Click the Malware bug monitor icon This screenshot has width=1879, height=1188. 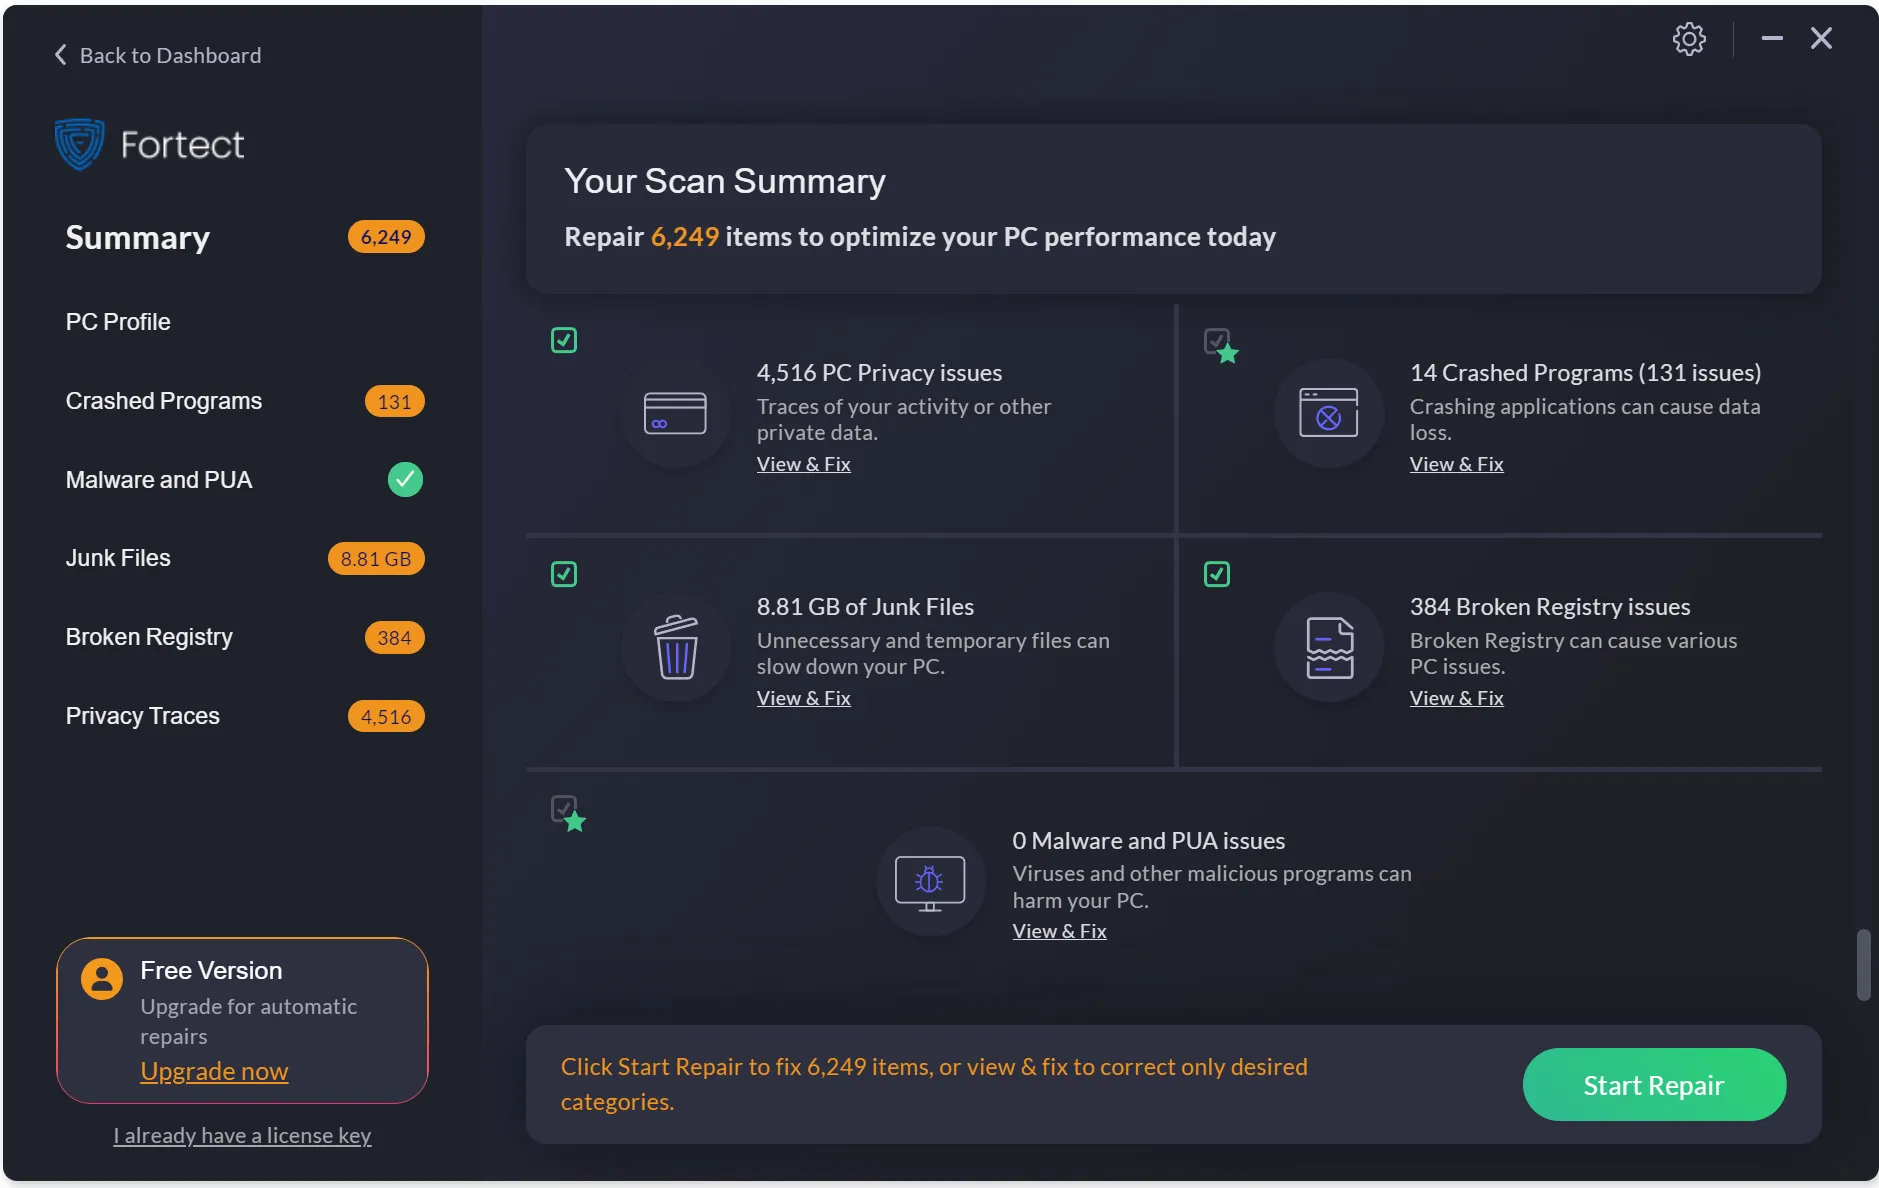[930, 882]
